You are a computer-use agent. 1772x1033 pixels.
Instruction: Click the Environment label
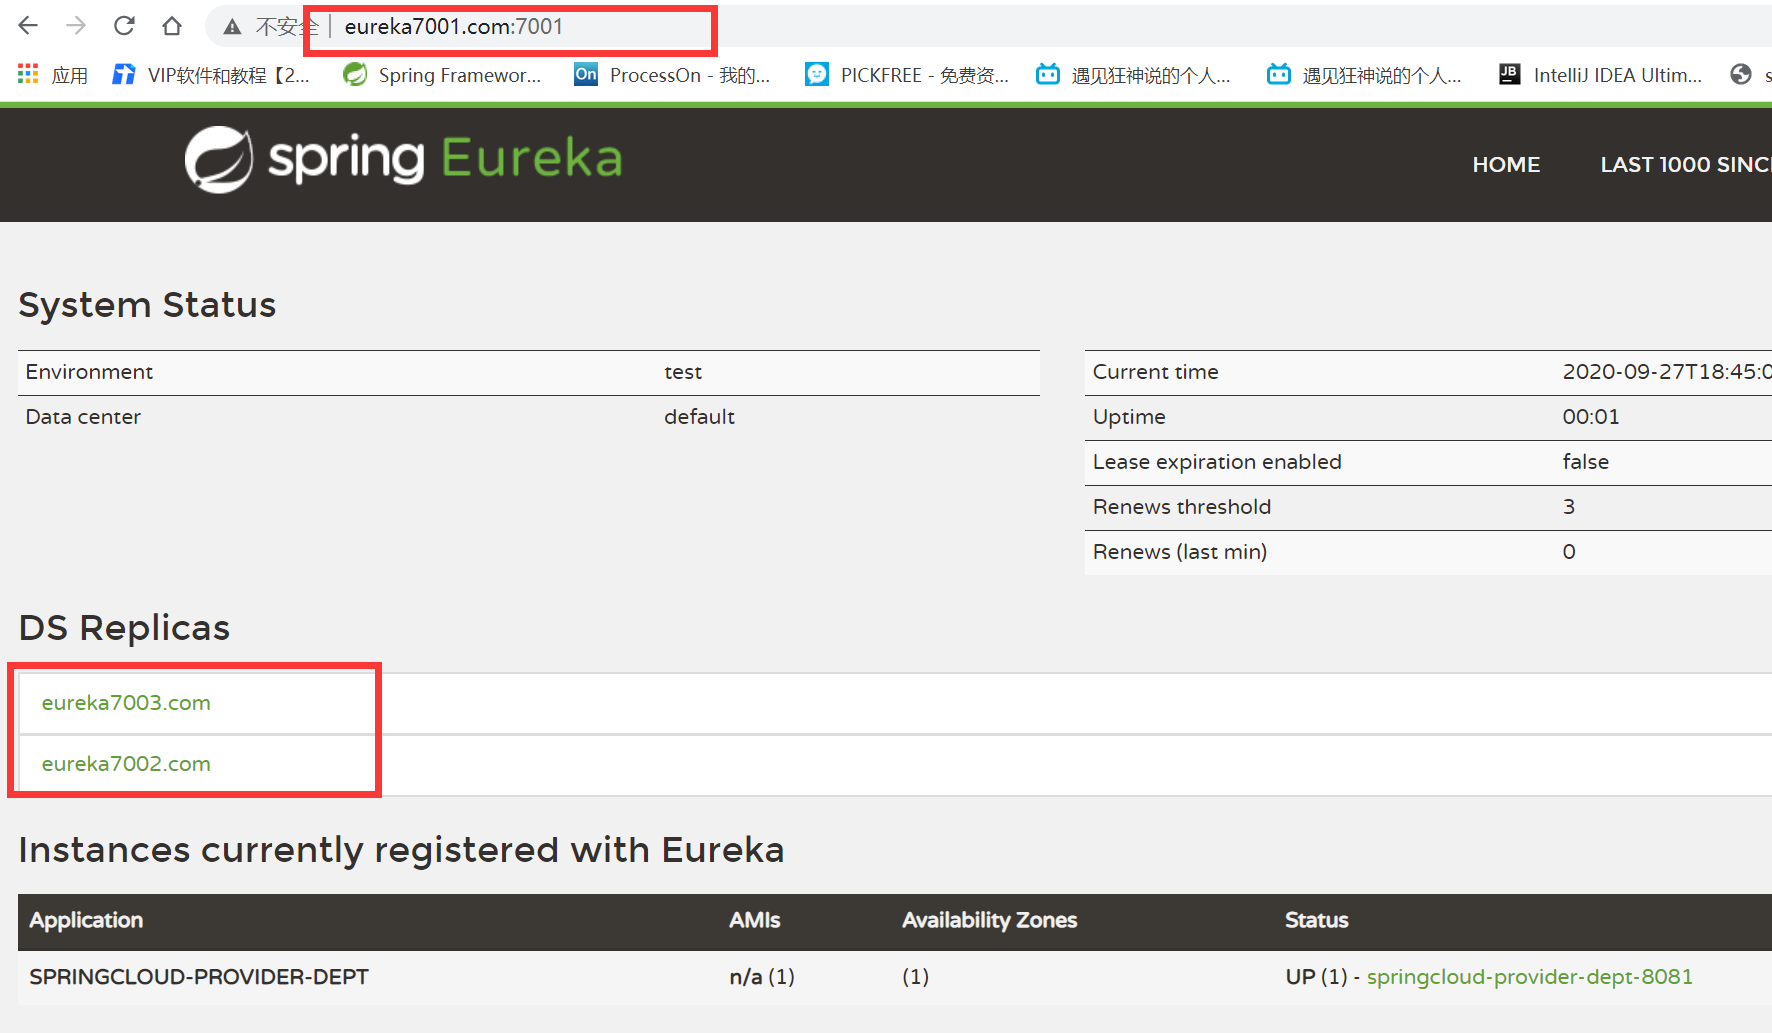click(89, 372)
